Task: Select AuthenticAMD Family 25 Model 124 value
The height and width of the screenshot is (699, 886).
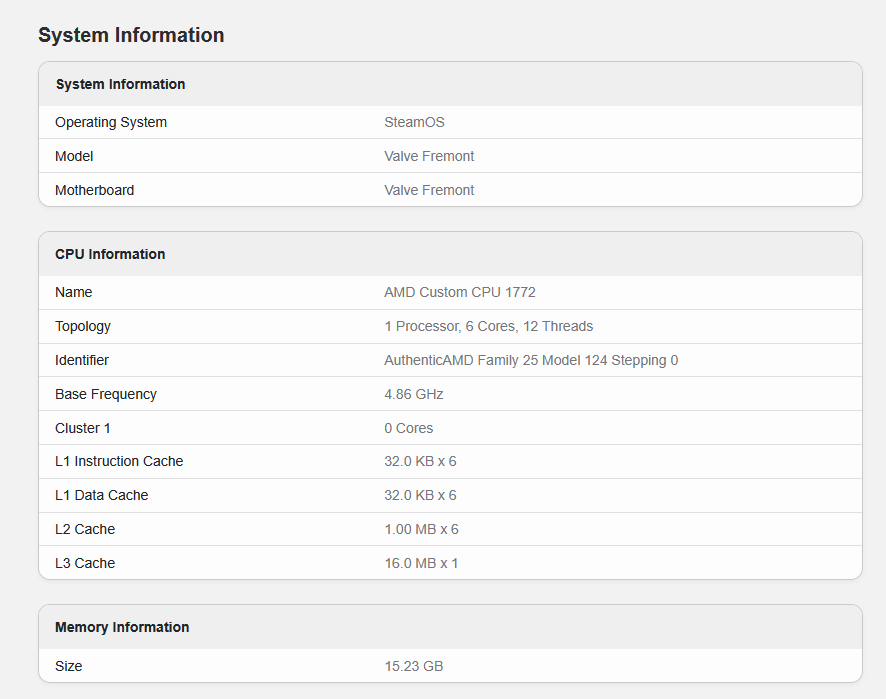Action: point(531,360)
